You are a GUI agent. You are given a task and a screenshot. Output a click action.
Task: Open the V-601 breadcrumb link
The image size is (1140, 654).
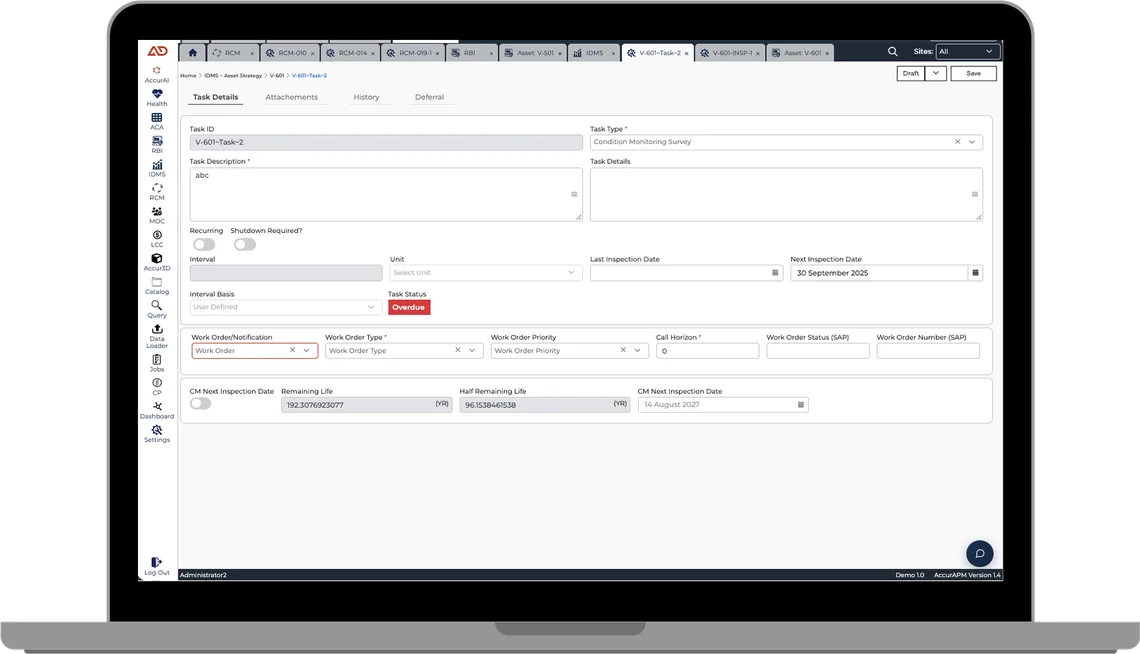277,76
